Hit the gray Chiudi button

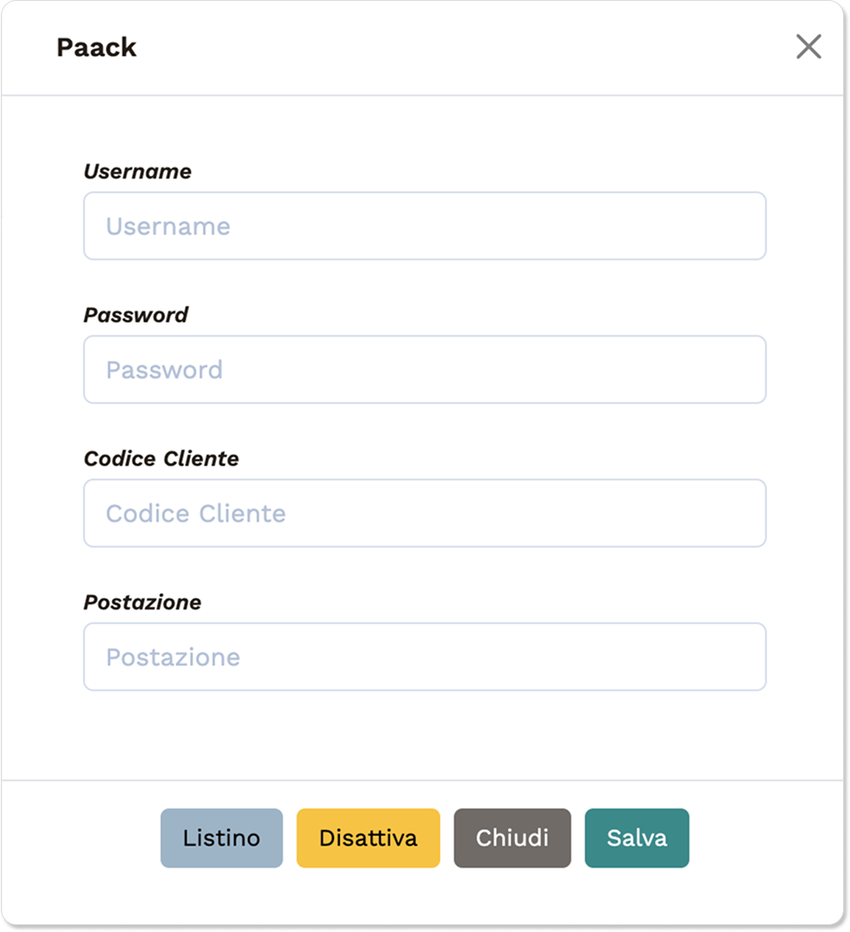tap(512, 838)
